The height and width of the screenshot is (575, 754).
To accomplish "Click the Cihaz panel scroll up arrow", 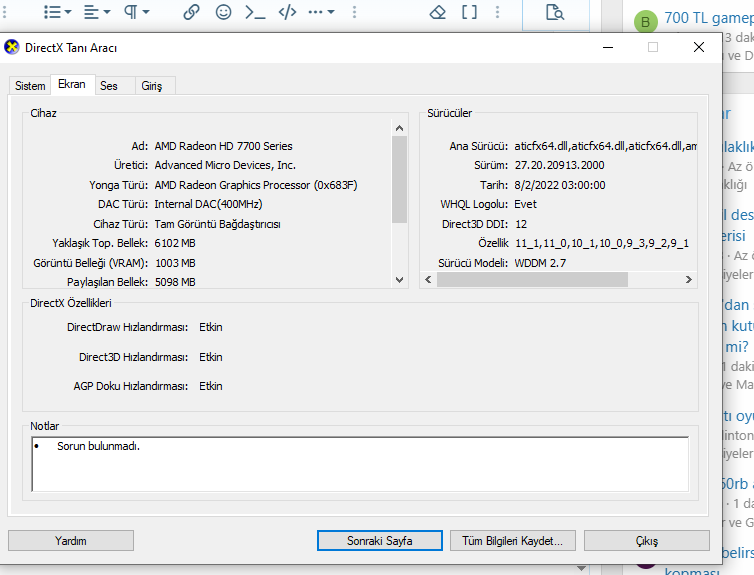I will tap(399, 128).
